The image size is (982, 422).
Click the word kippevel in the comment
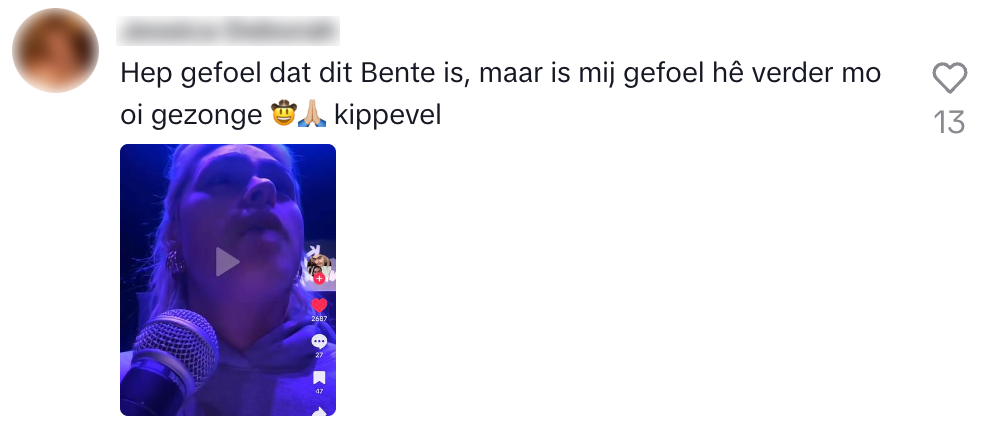[x=388, y=116]
